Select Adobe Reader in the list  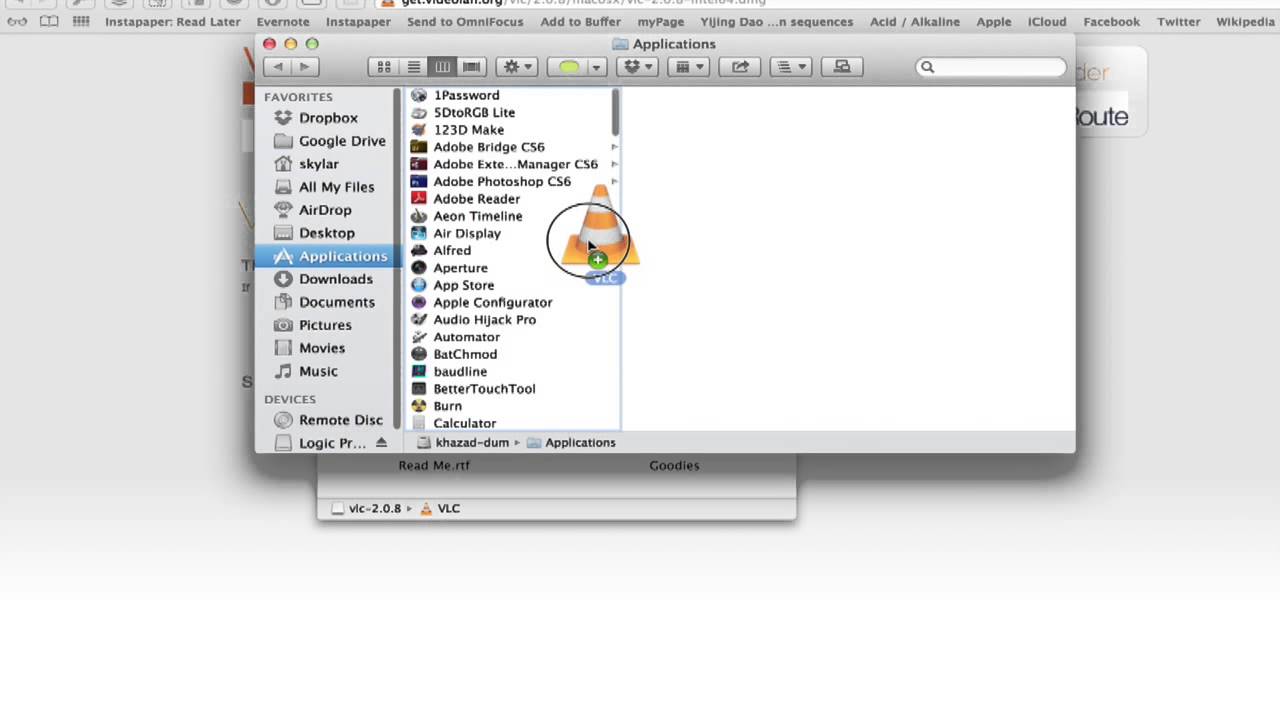click(476, 199)
